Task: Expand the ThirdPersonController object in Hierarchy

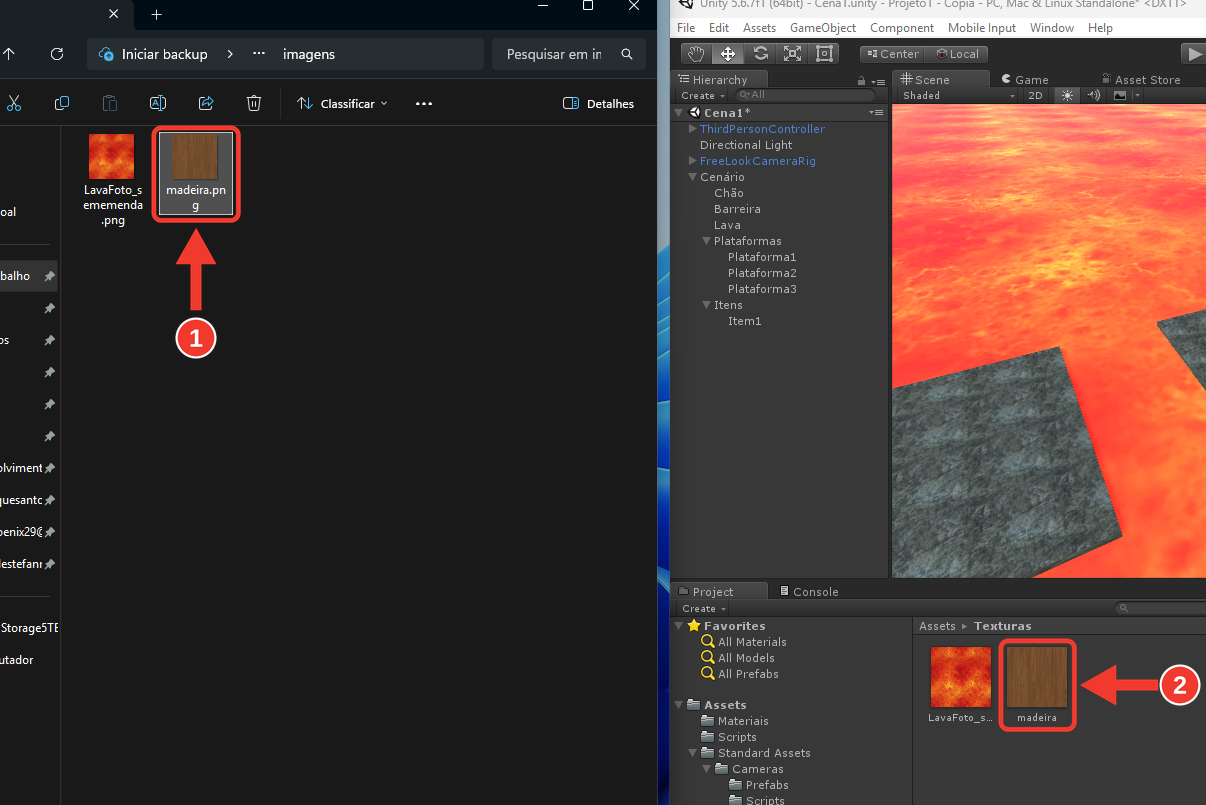Action: [692, 129]
